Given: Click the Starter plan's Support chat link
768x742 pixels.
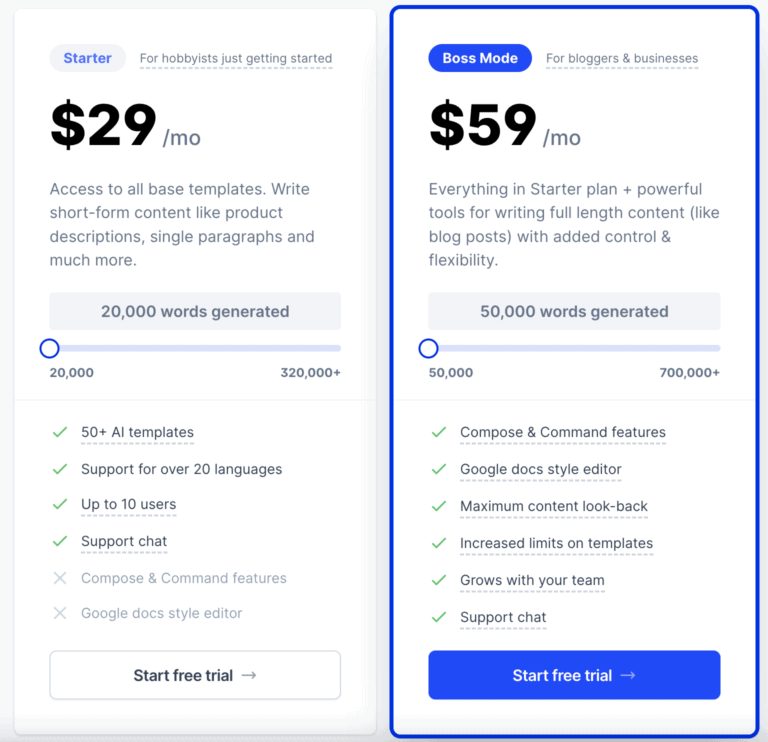Looking at the screenshot, I should click(124, 541).
